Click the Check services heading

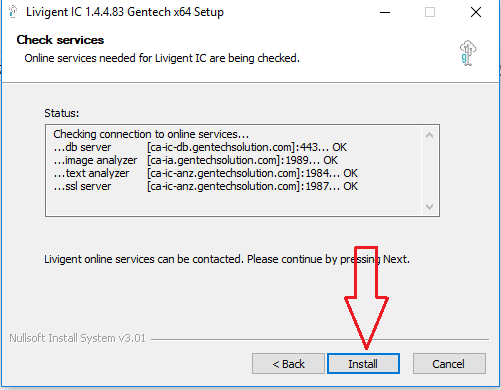(60, 40)
